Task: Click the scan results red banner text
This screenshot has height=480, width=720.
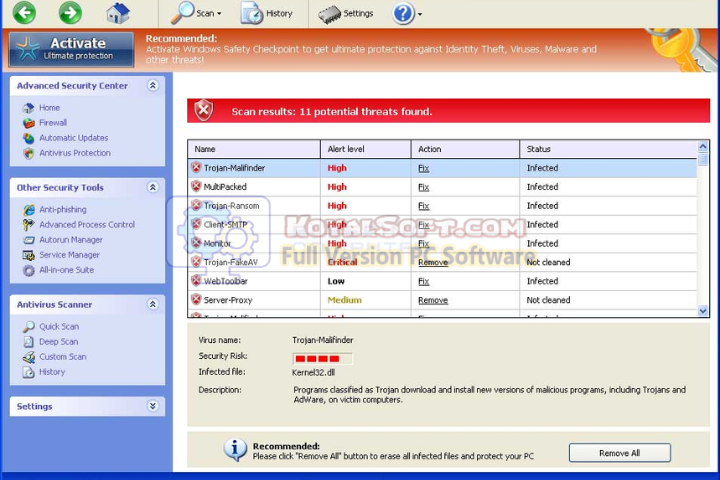Action: pos(332,112)
